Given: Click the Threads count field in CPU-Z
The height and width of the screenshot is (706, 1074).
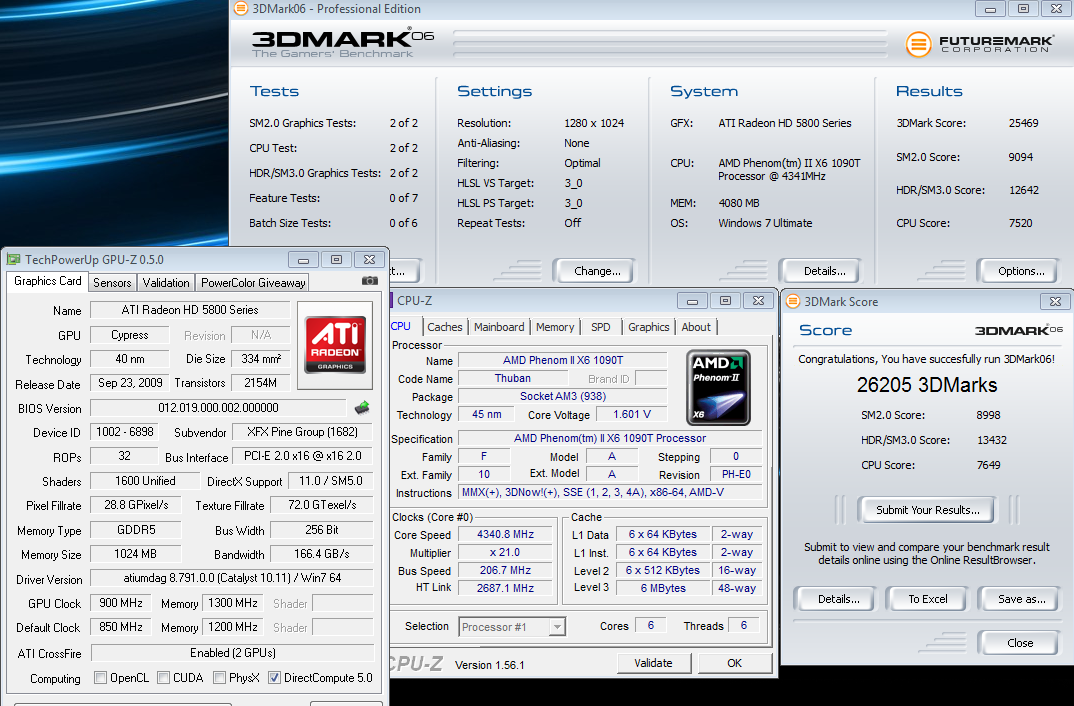Looking at the screenshot, I should 744,625.
